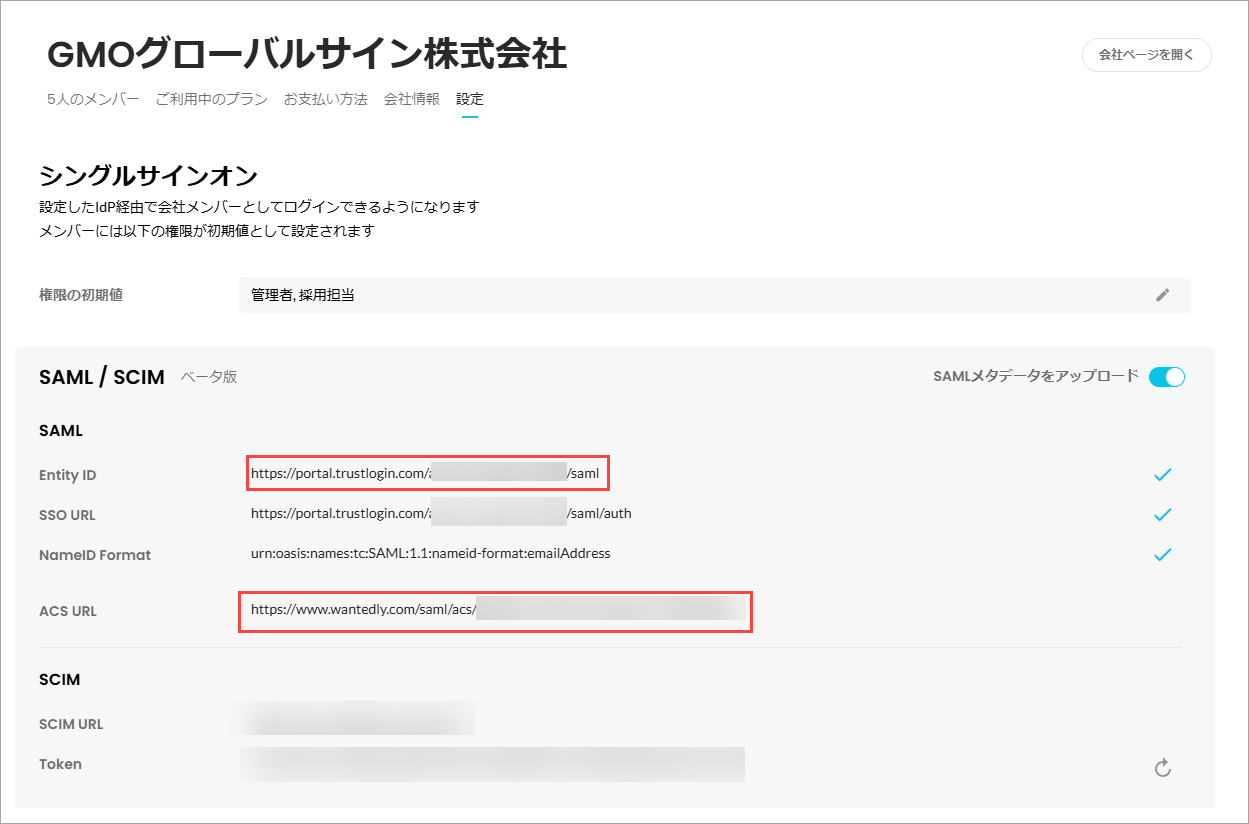Click the SCIM URL label
The width and height of the screenshot is (1249, 824).
point(71,724)
